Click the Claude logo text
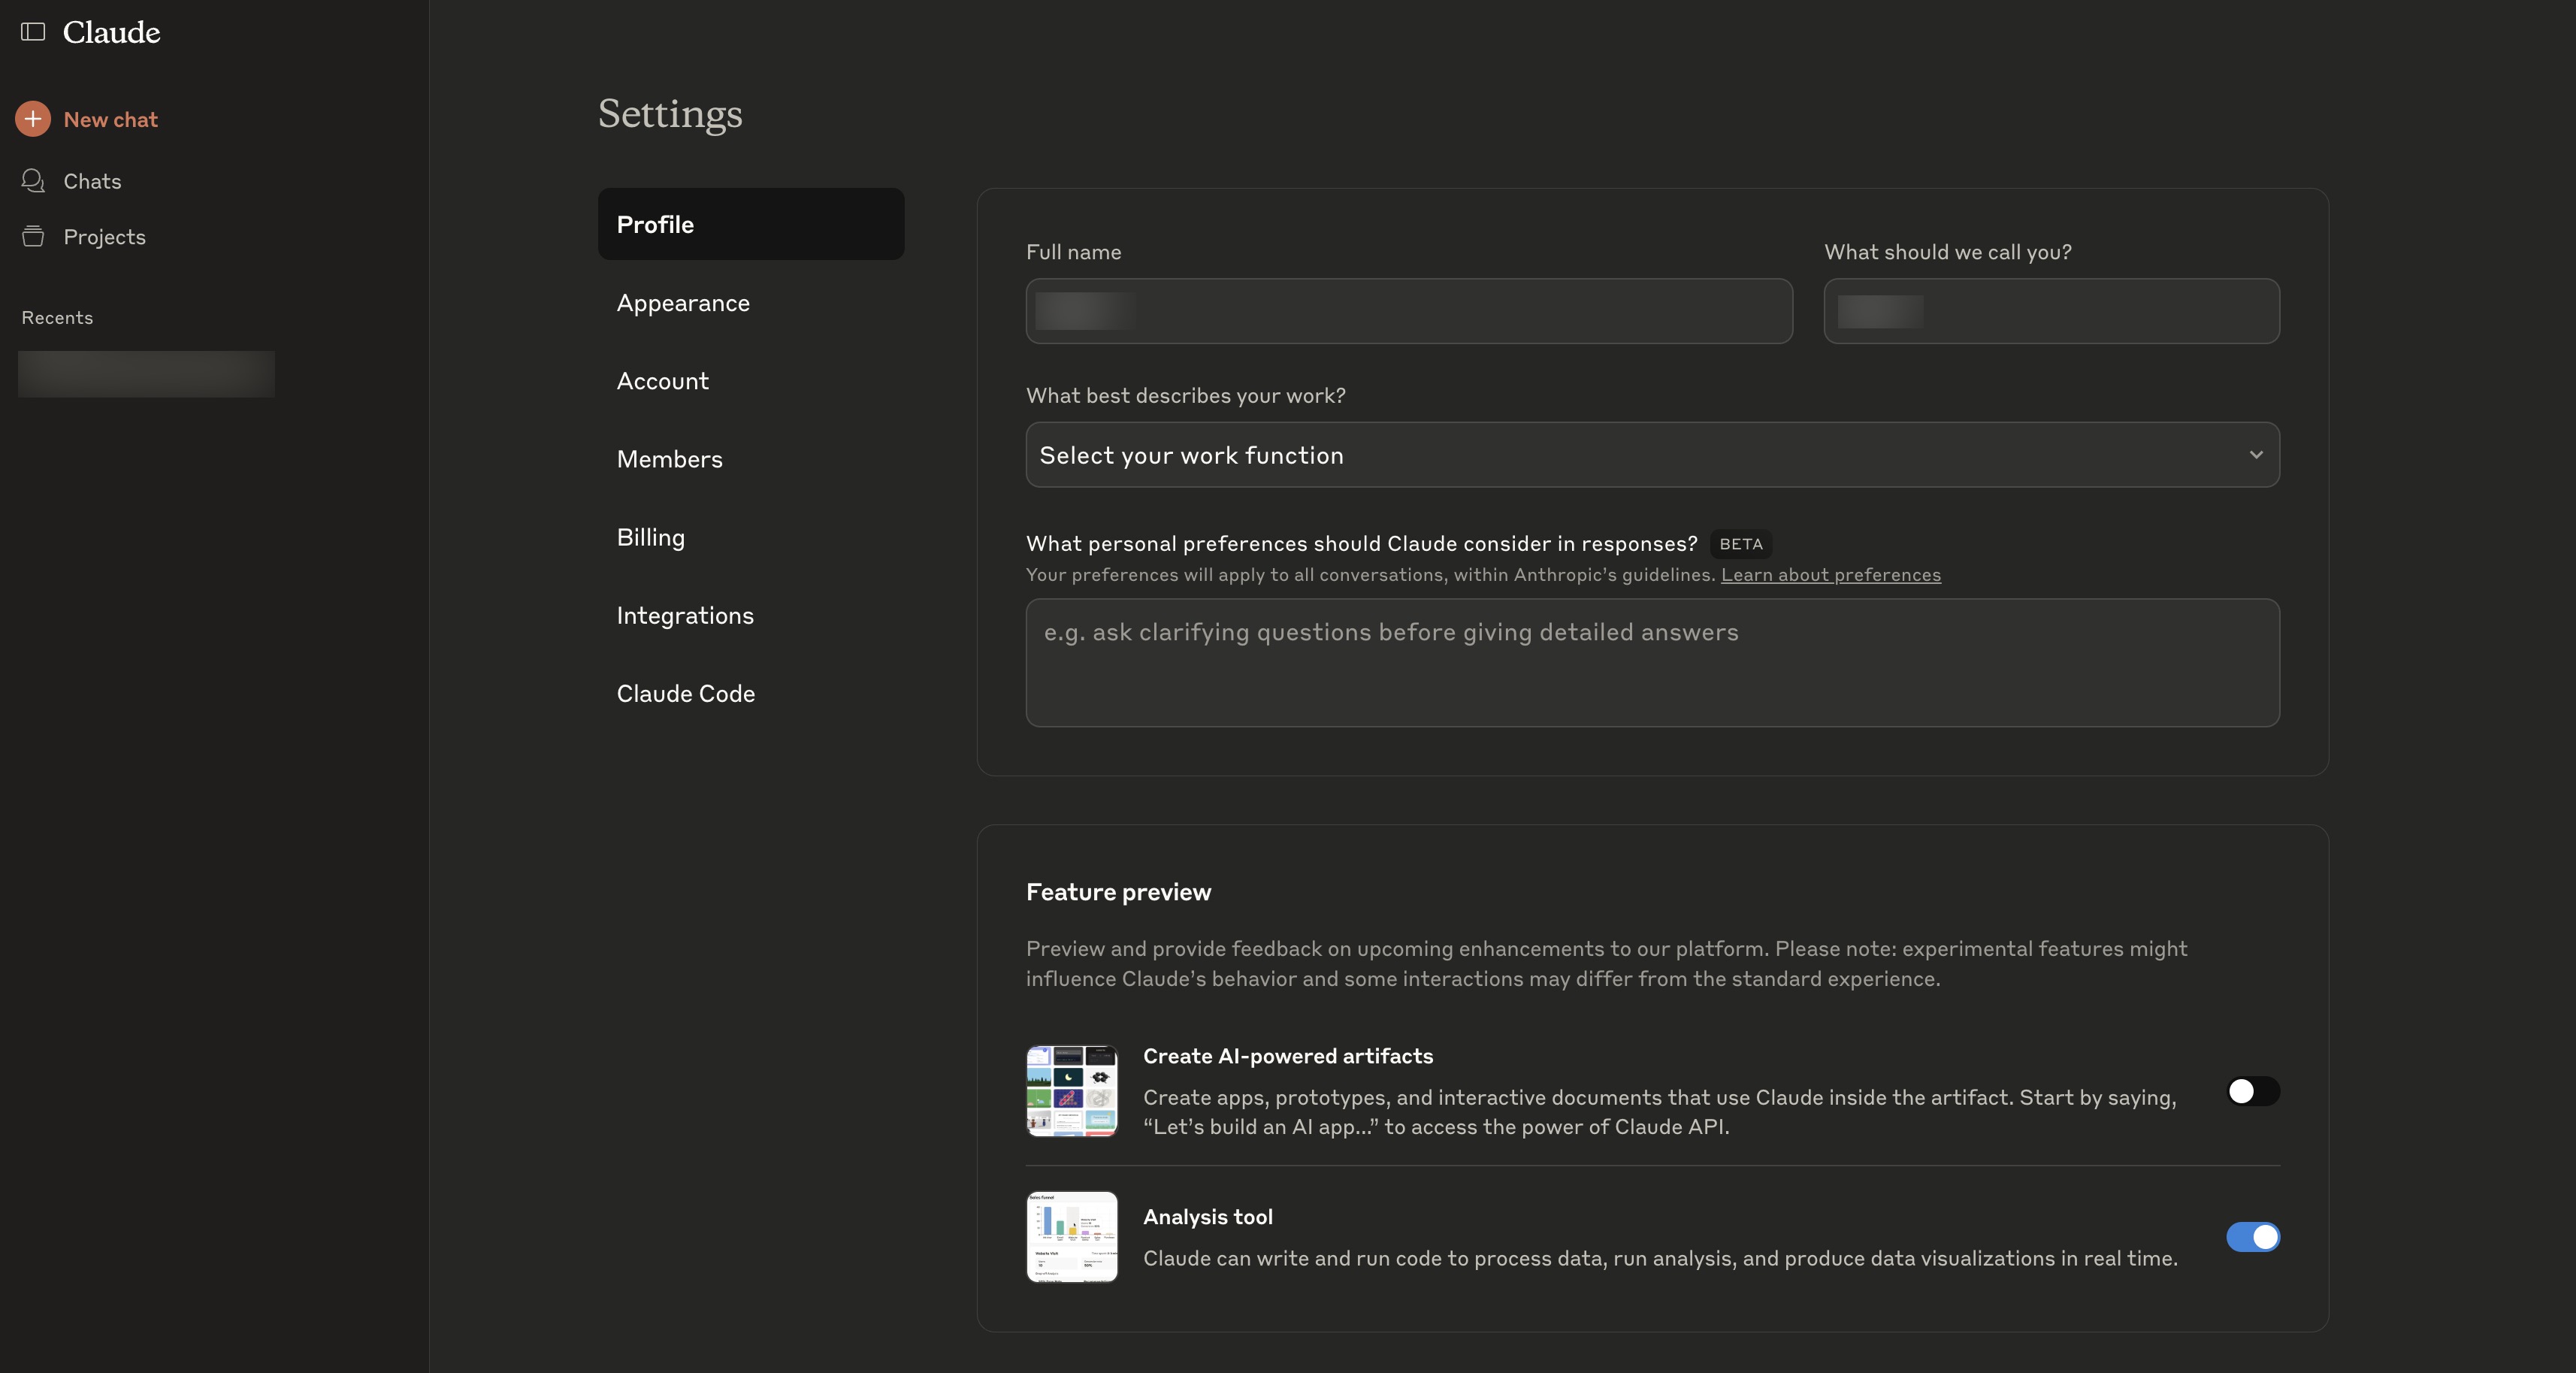 (111, 32)
